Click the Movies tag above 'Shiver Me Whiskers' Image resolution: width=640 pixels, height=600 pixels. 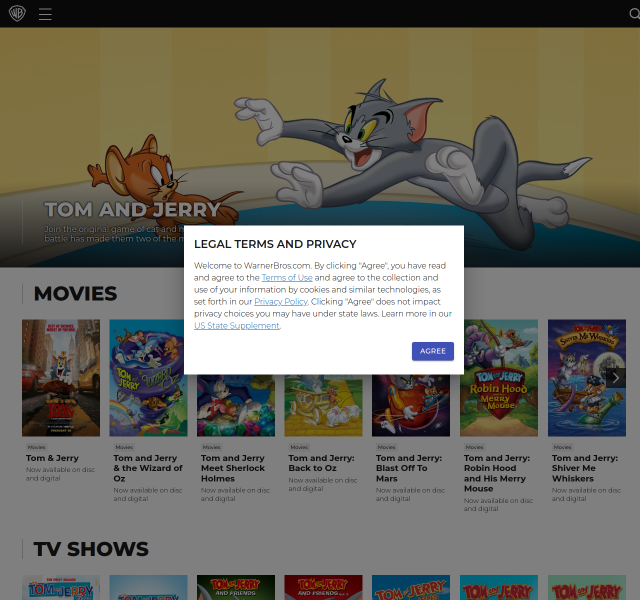(562, 447)
